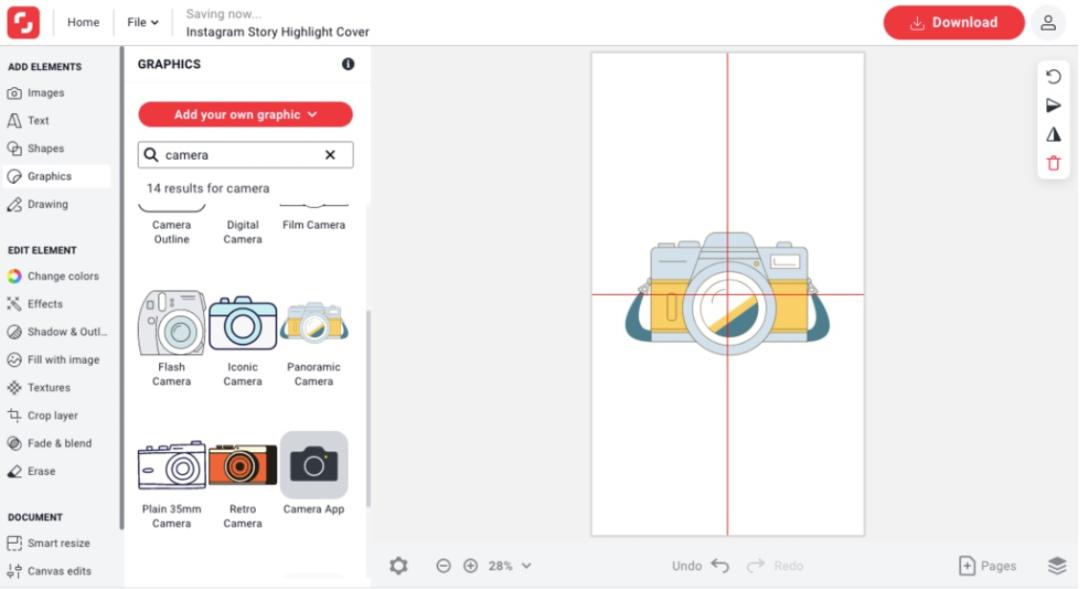1080x589 pixels.
Task: Click the rotate icon in the right toolbar
Action: click(1053, 76)
